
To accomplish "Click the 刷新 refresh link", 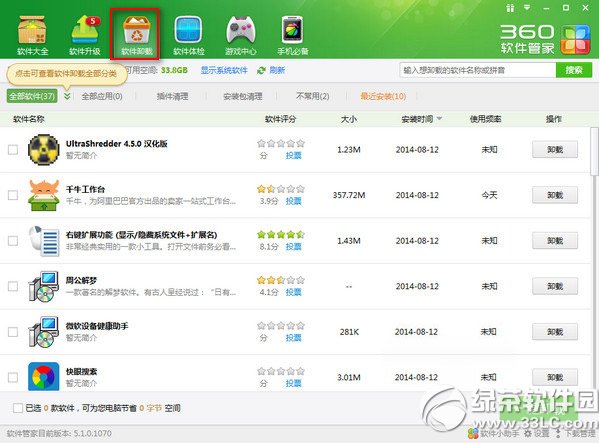I will click(x=277, y=70).
